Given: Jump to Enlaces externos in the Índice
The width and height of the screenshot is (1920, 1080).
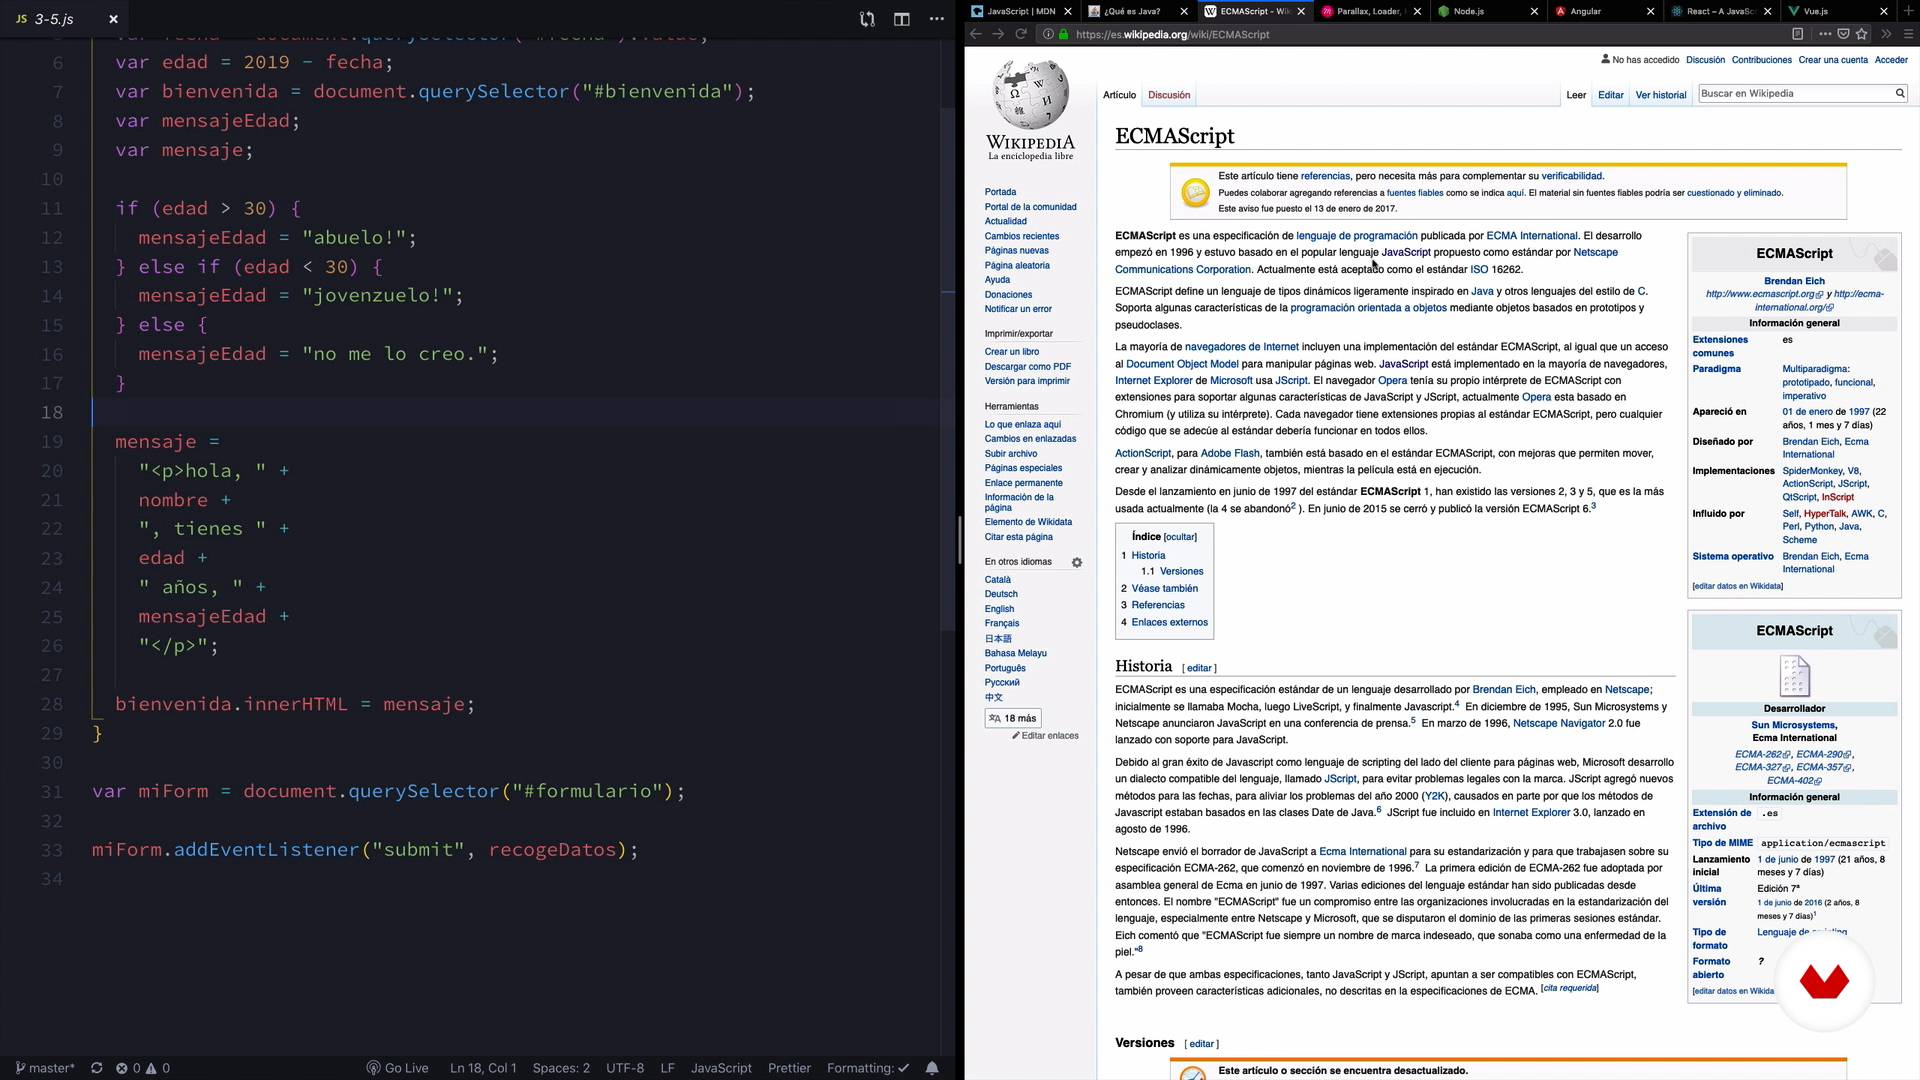Looking at the screenshot, I should click(1169, 622).
